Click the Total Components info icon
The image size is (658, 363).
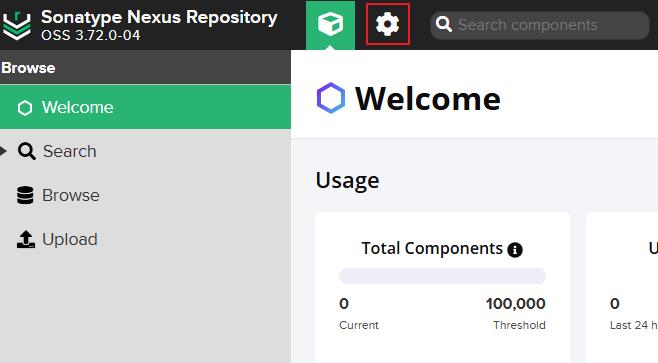tap(515, 250)
